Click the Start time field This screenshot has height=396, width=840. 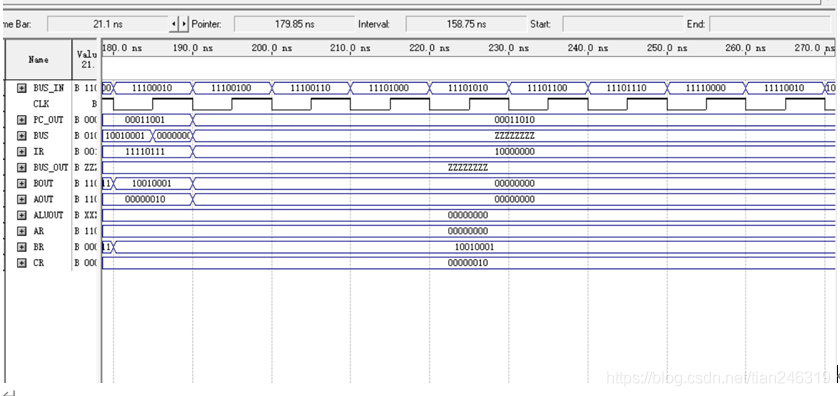[622, 24]
